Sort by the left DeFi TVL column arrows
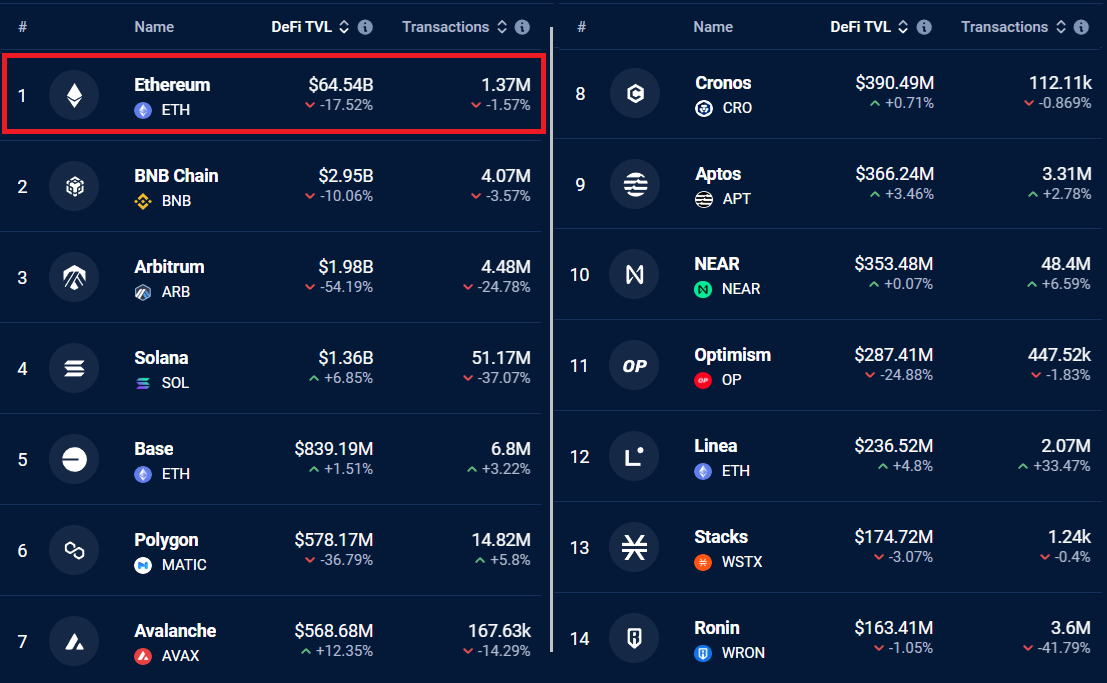The image size is (1107, 683). click(344, 27)
